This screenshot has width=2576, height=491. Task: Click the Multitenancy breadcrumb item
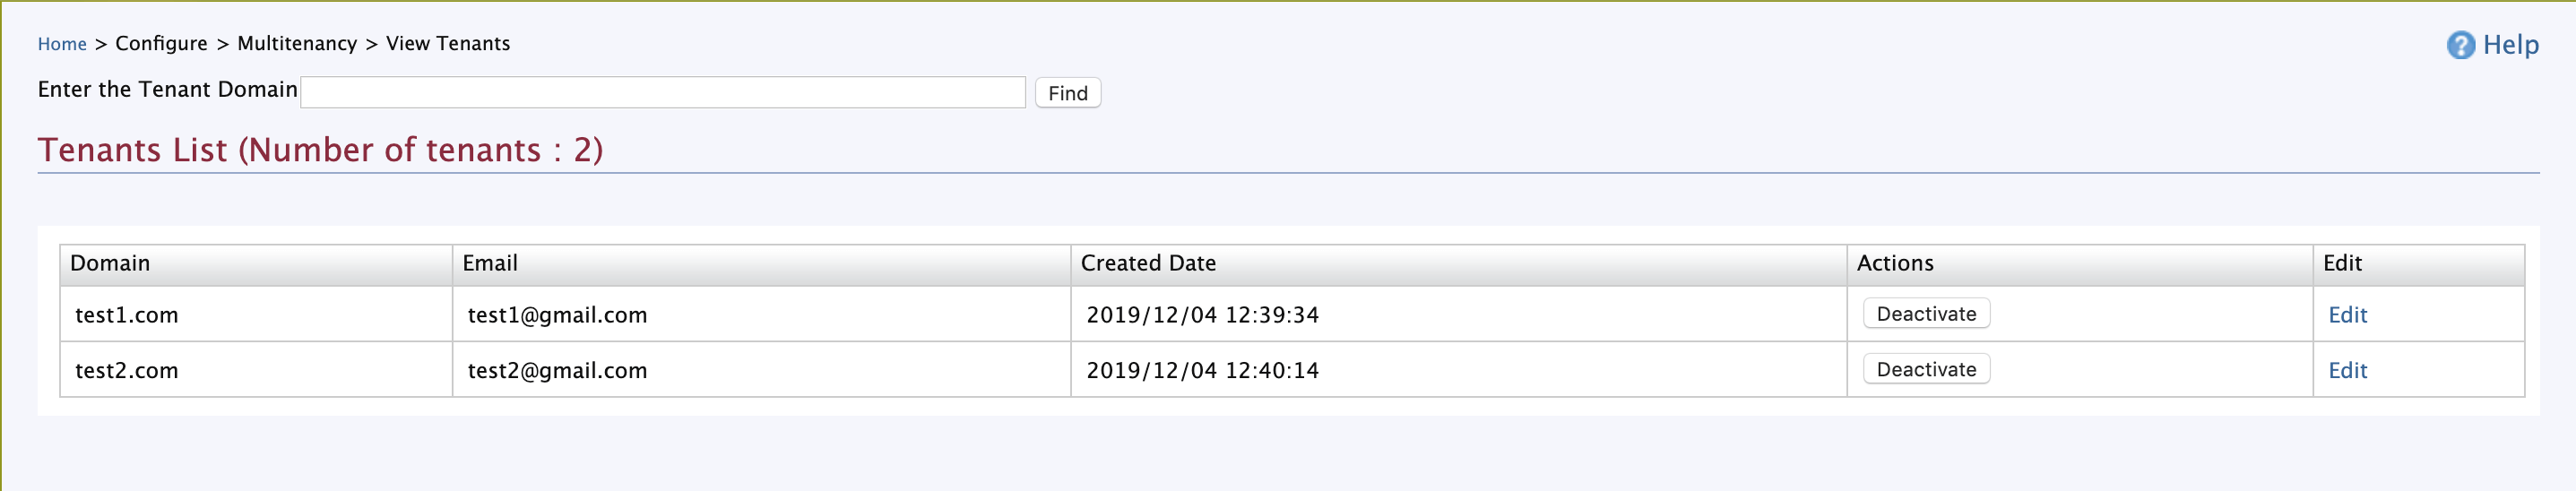[297, 44]
